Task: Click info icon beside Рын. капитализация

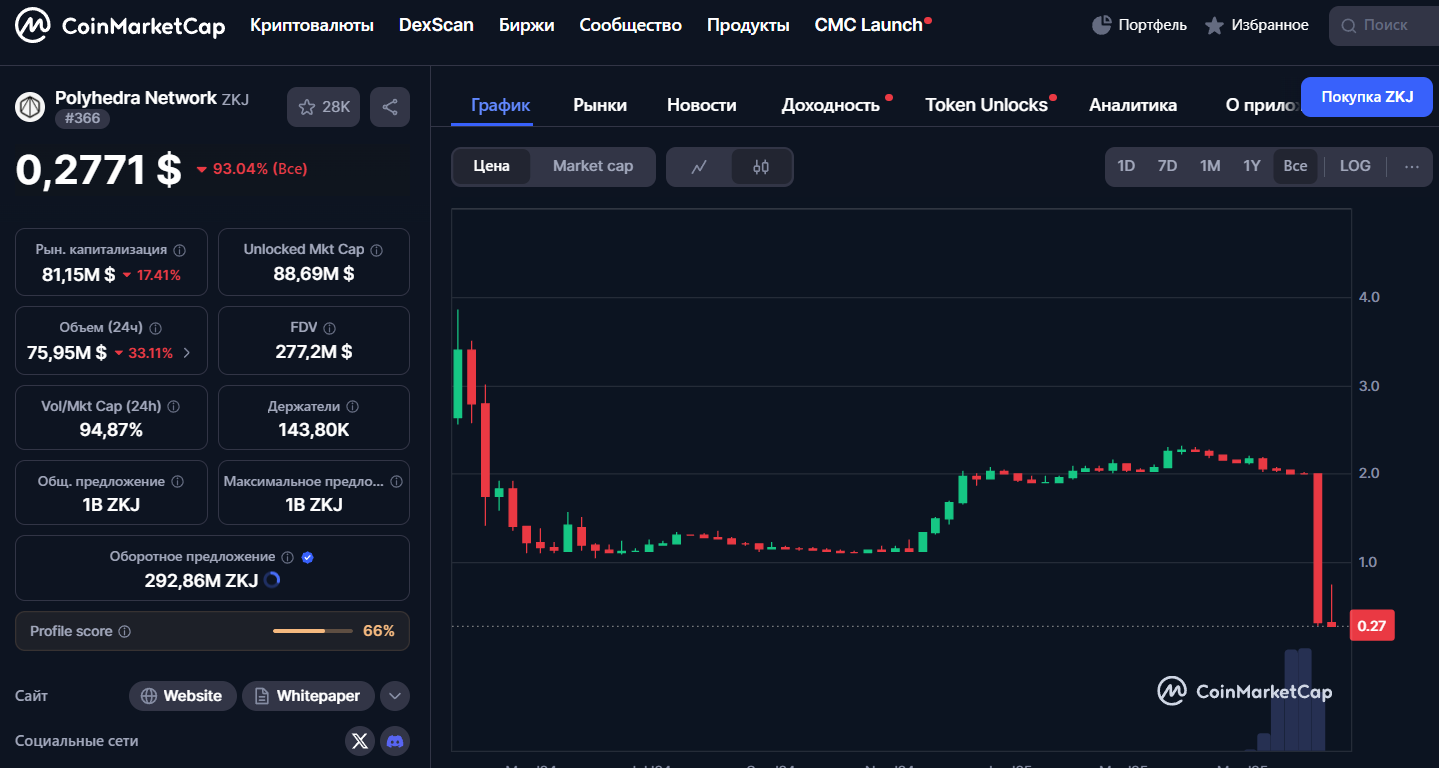Action: (180, 250)
